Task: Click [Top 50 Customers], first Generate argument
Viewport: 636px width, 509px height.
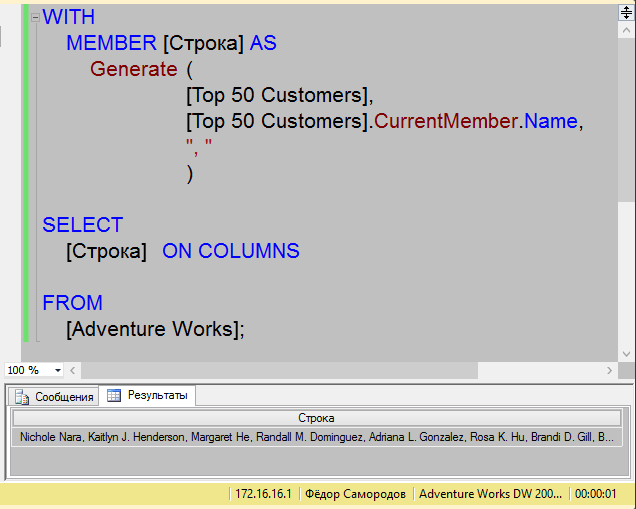Action: click(279, 95)
